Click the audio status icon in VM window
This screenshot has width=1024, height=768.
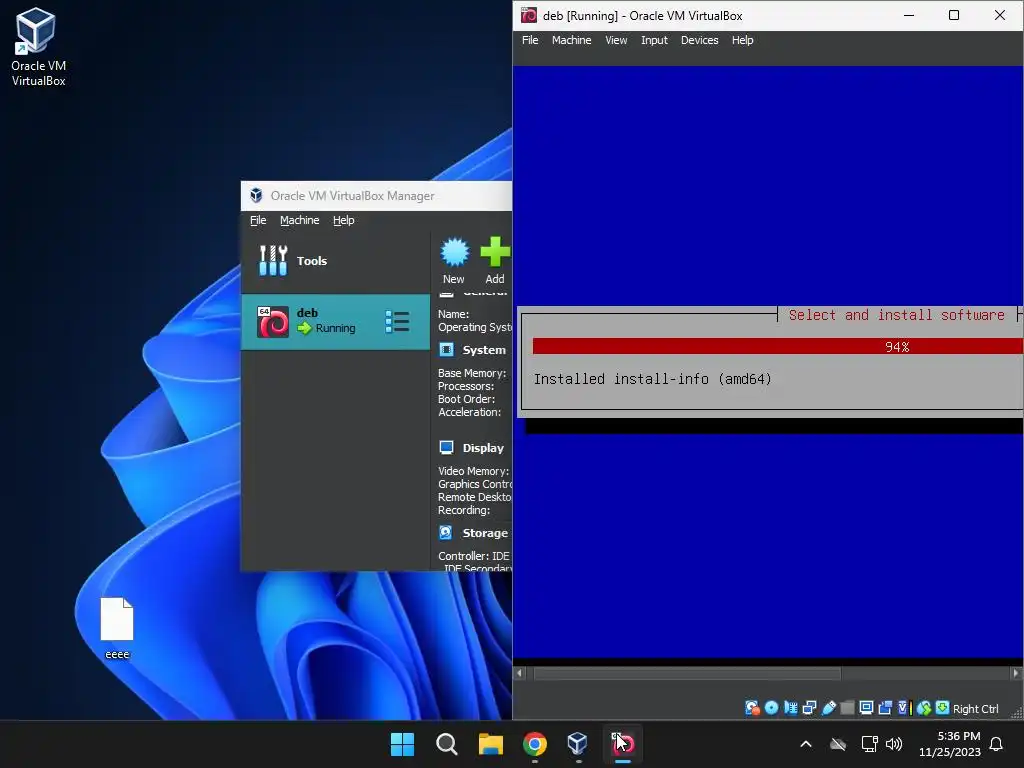point(791,708)
